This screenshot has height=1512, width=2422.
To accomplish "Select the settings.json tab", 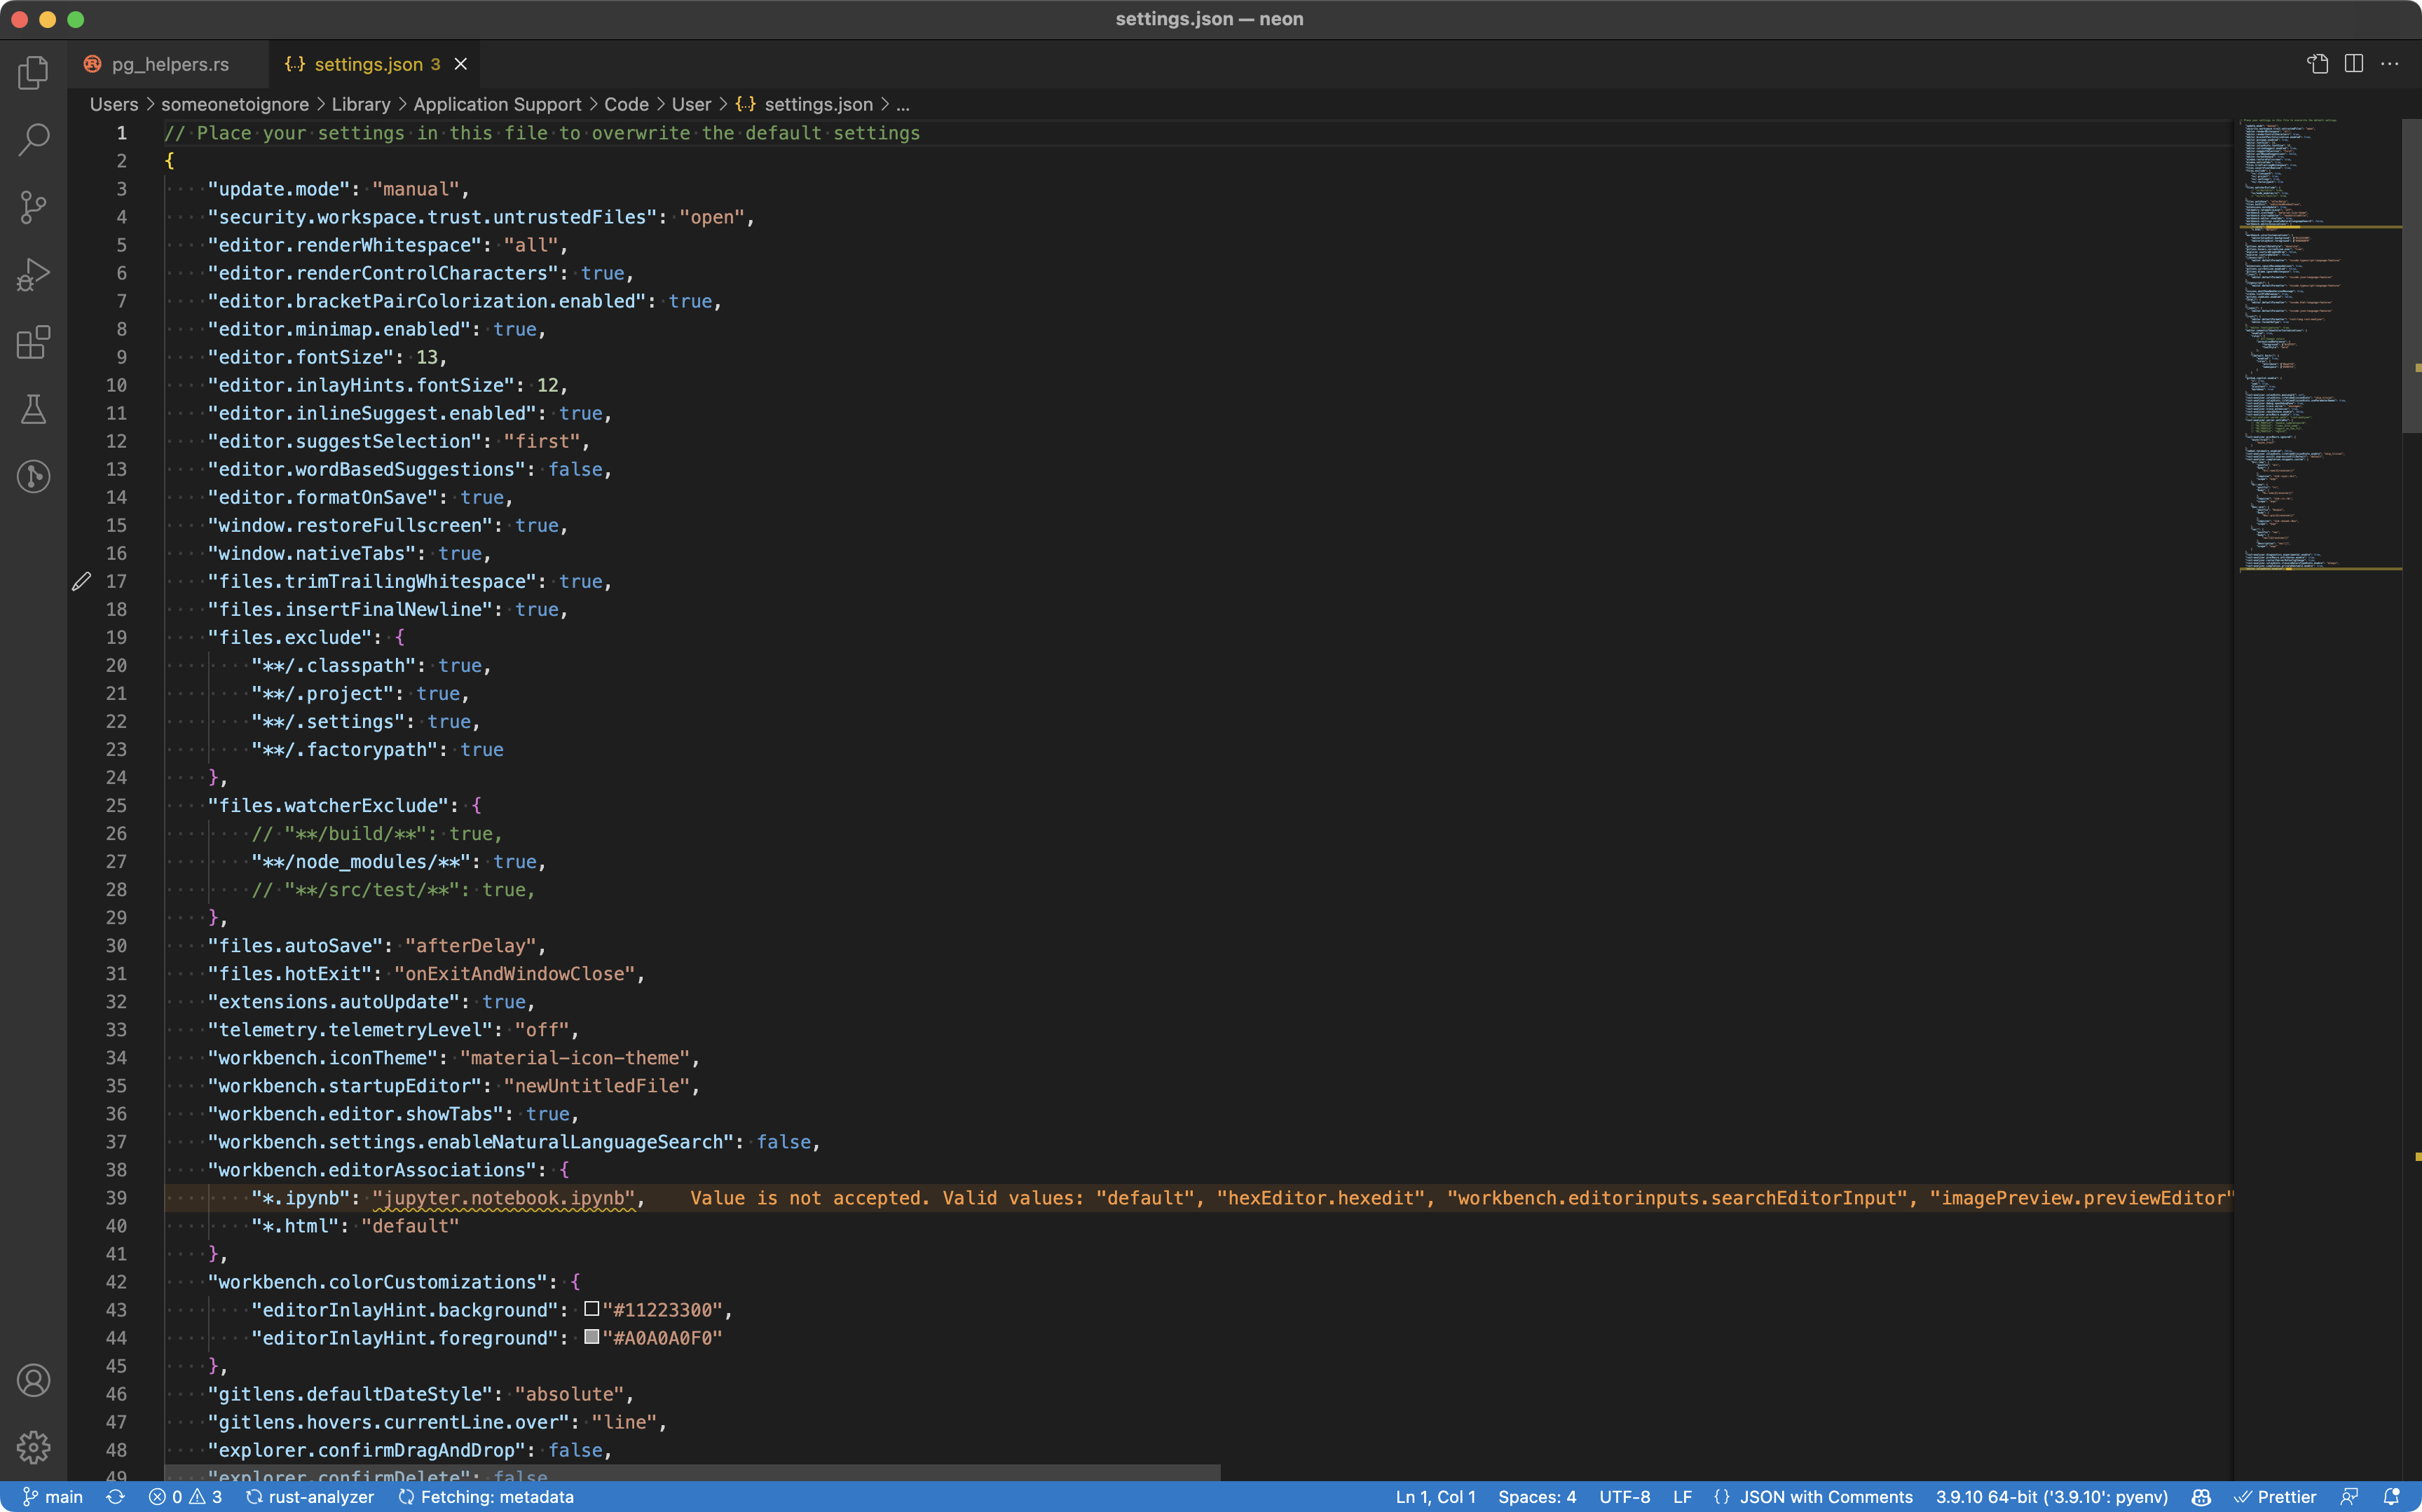I will point(368,64).
